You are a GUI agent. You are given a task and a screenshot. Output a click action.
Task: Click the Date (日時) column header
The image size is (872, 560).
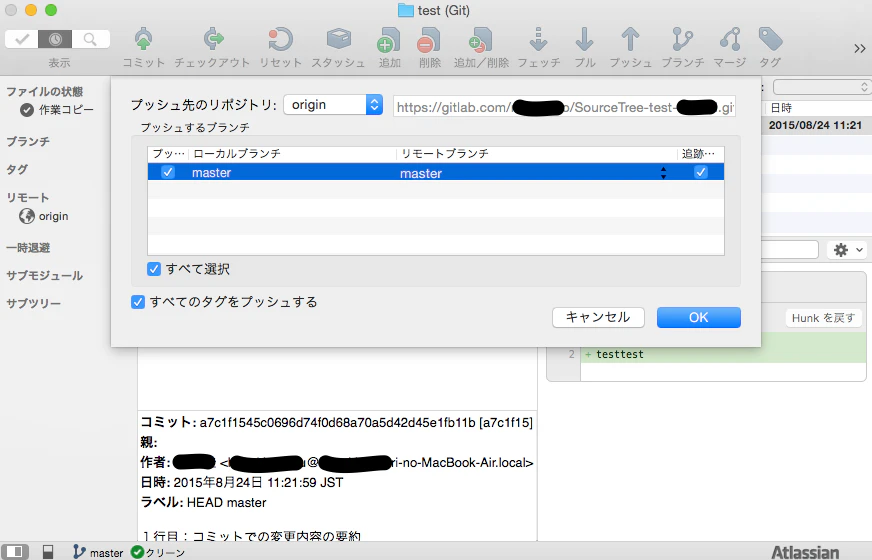click(781, 108)
